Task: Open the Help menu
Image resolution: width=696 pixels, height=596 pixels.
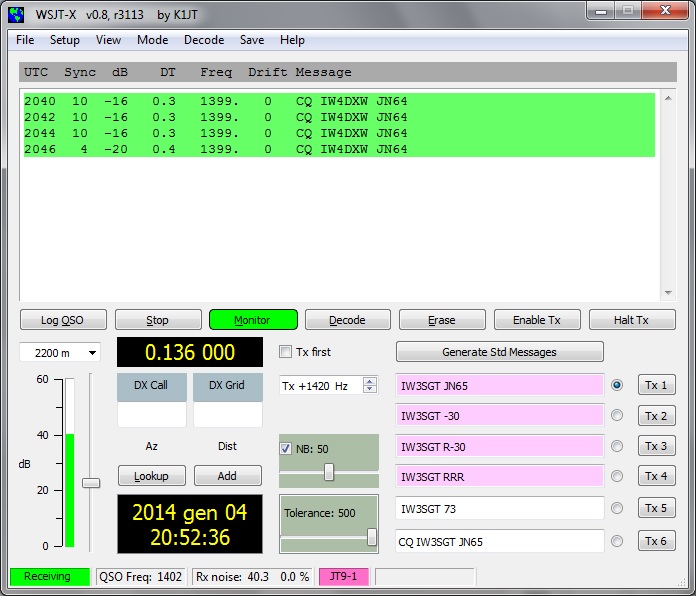Action: (292, 40)
